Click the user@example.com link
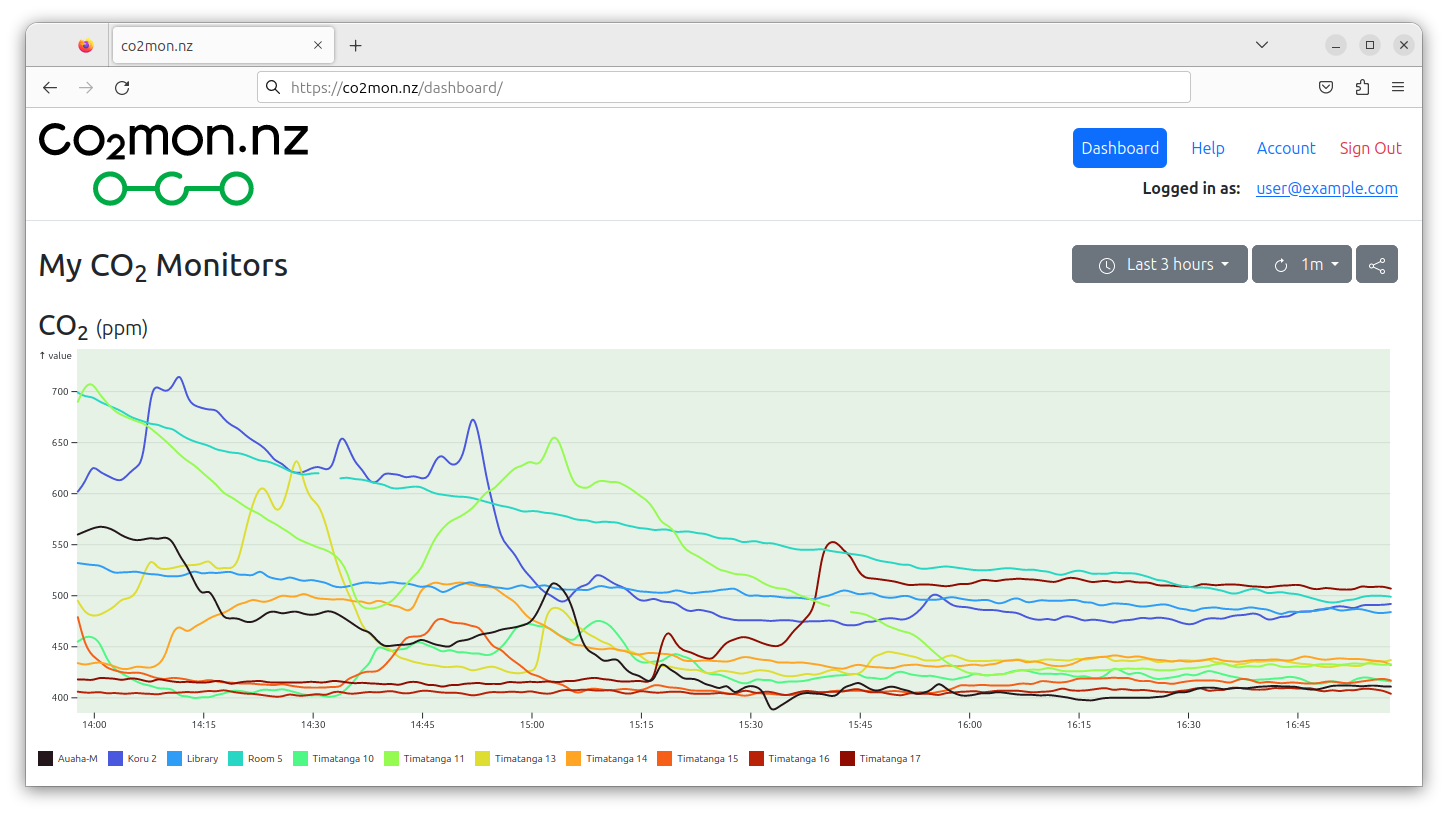This screenshot has width=1448, height=815. tap(1327, 188)
